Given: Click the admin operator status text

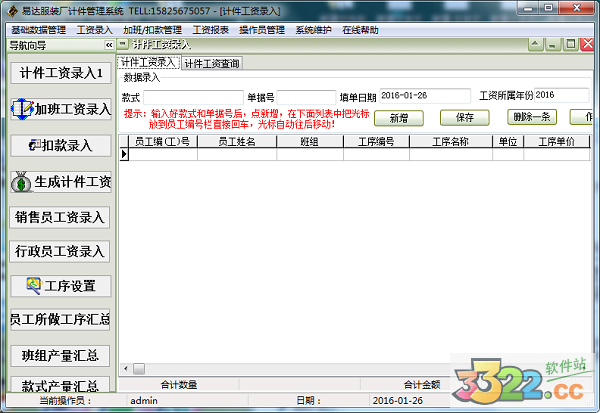Looking at the screenshot, I should 144,401.
